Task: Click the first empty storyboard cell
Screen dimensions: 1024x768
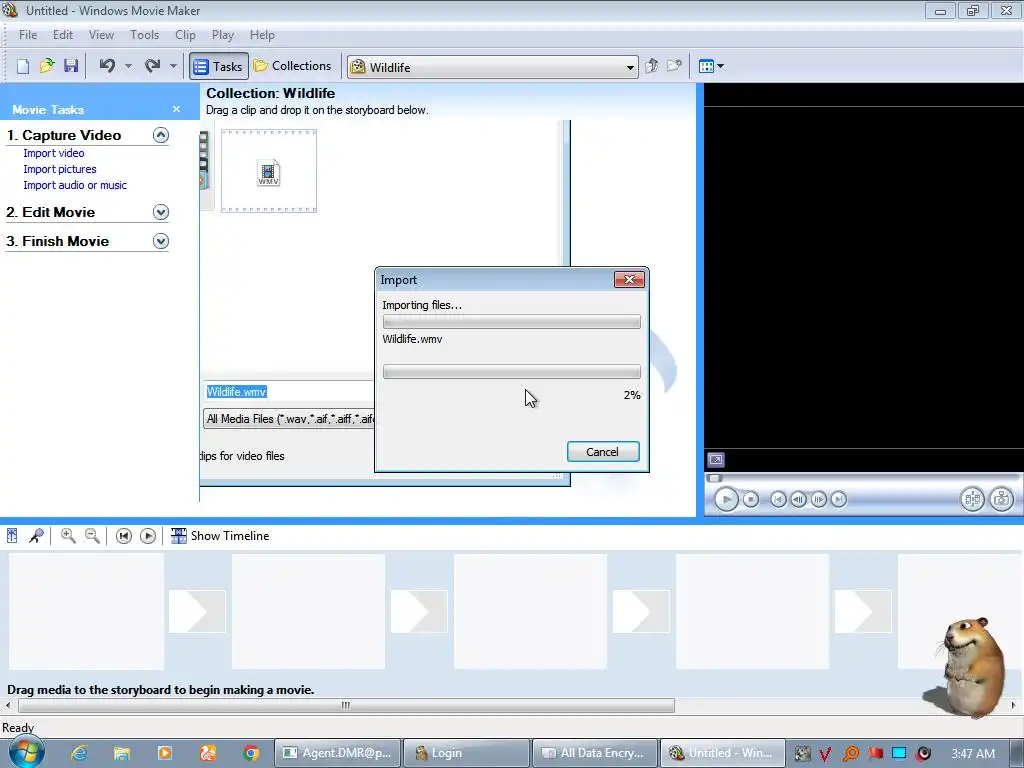Action: click(x=86, y=611)
